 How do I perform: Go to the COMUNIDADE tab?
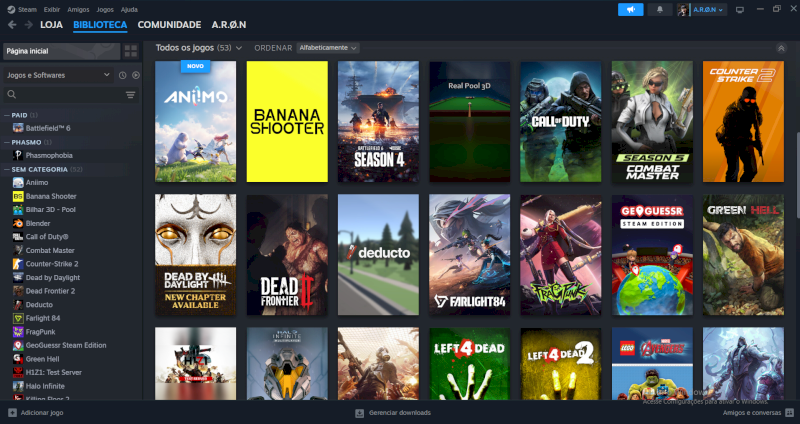tap(169, 25)
